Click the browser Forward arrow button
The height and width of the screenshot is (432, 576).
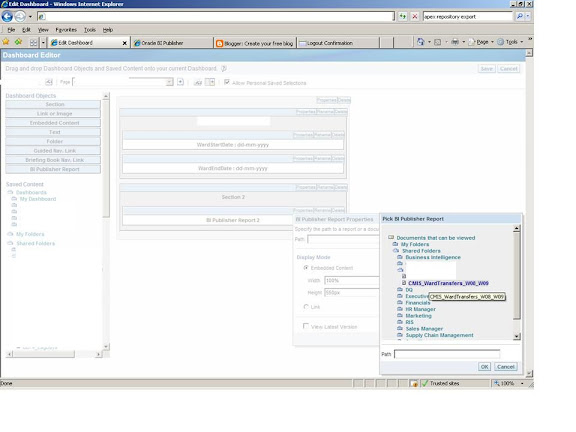pos(20,17)
